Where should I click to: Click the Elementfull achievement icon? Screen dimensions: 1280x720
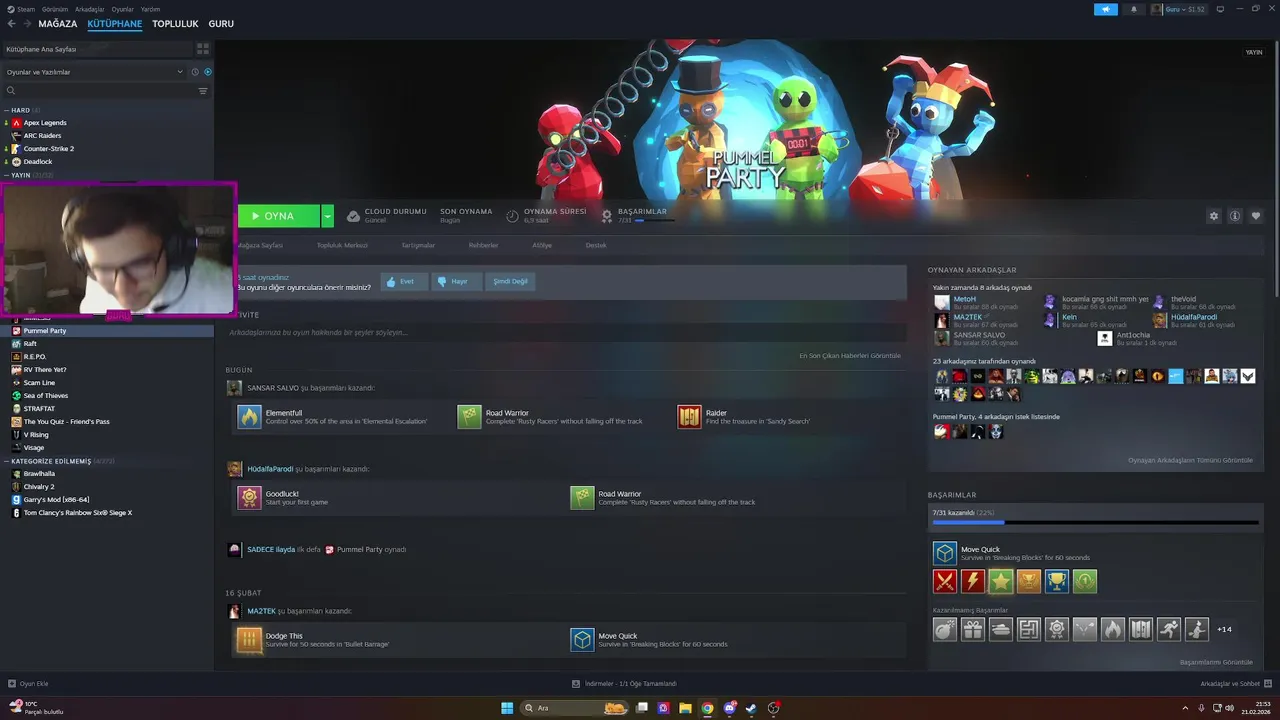tap(249, 417)
